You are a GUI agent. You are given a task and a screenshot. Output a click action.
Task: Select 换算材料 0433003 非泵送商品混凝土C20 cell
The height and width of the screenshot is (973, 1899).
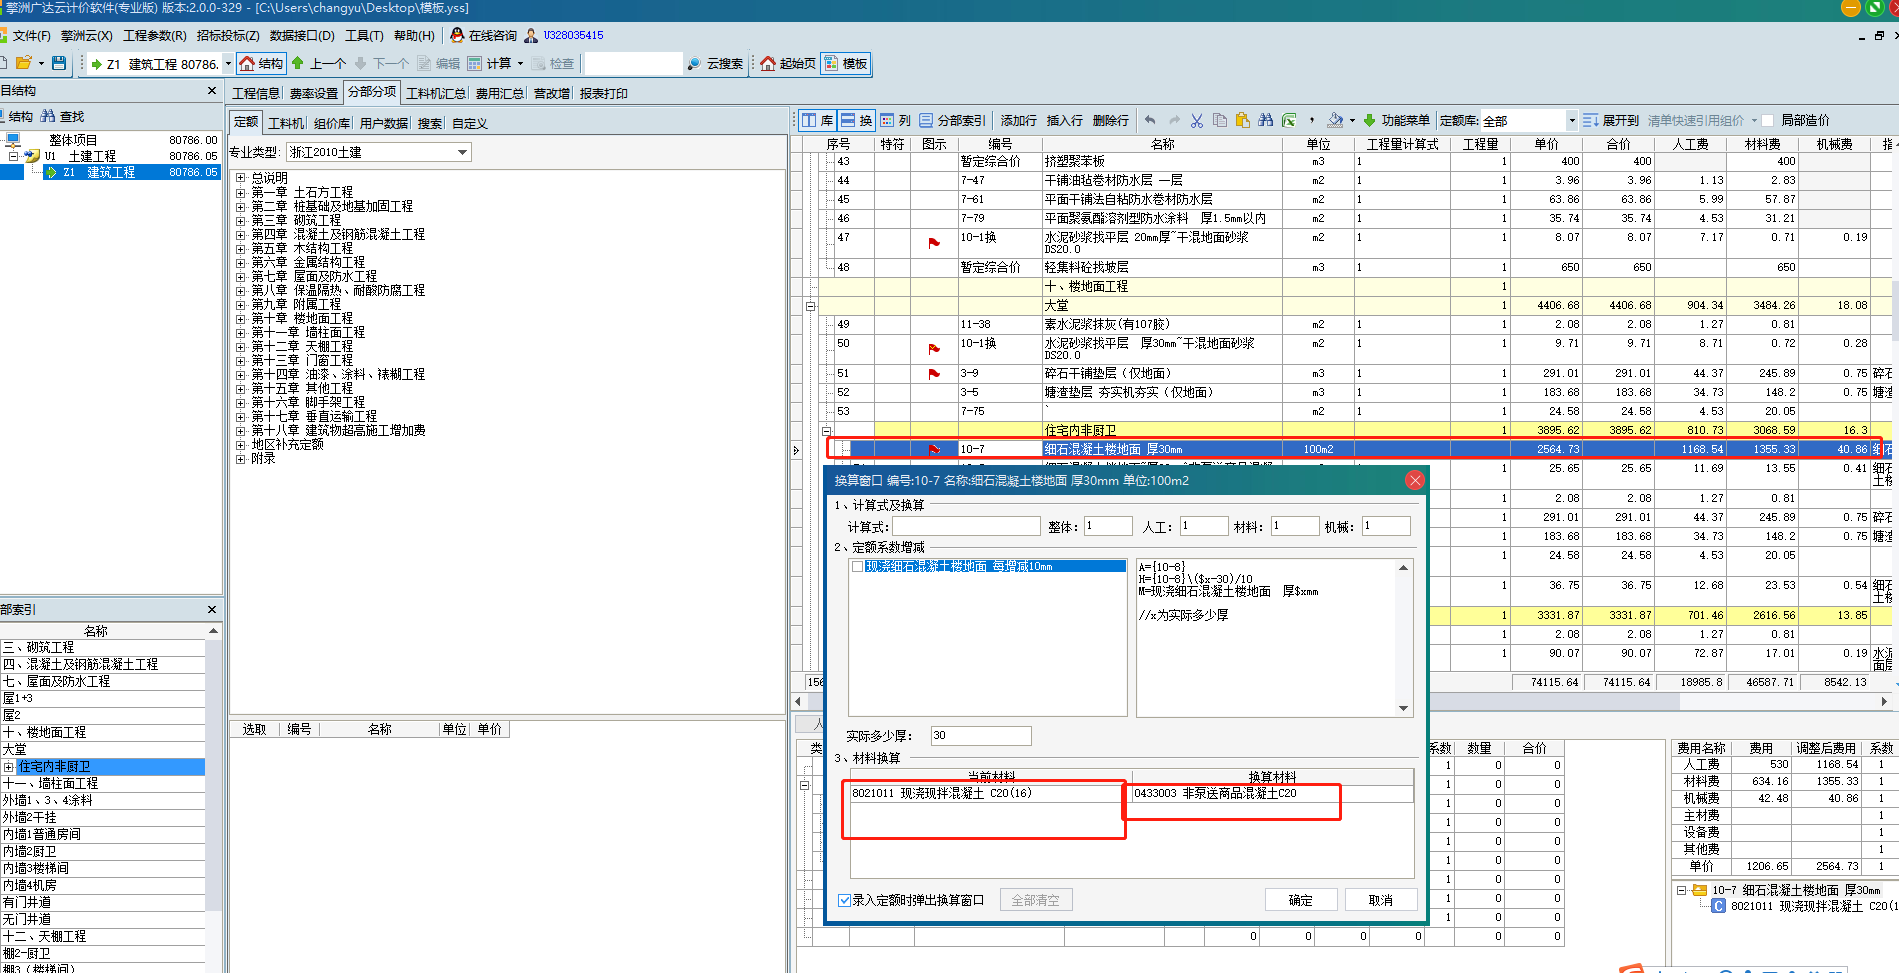coord(1273,793)
